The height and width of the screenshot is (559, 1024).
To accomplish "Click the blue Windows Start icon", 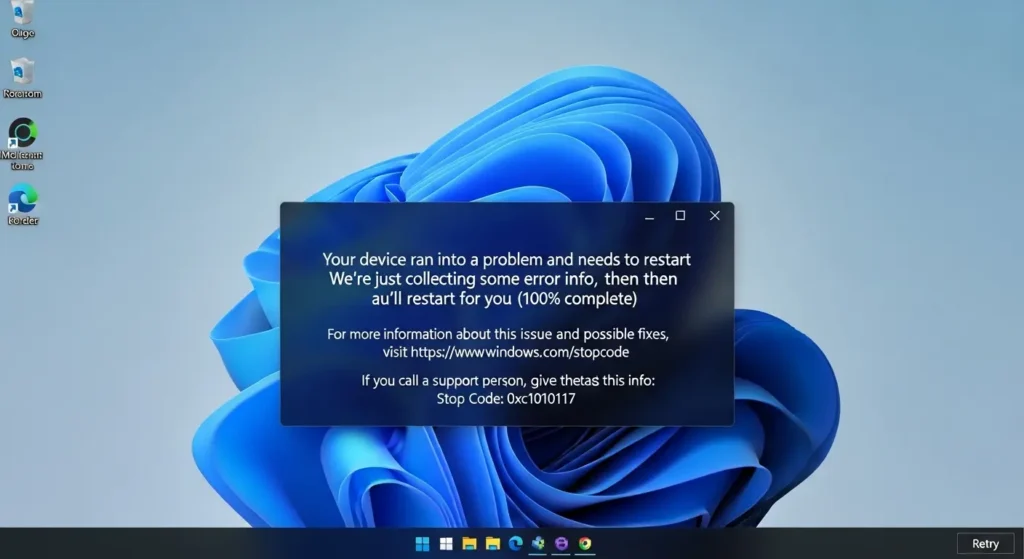I will 423,544.
